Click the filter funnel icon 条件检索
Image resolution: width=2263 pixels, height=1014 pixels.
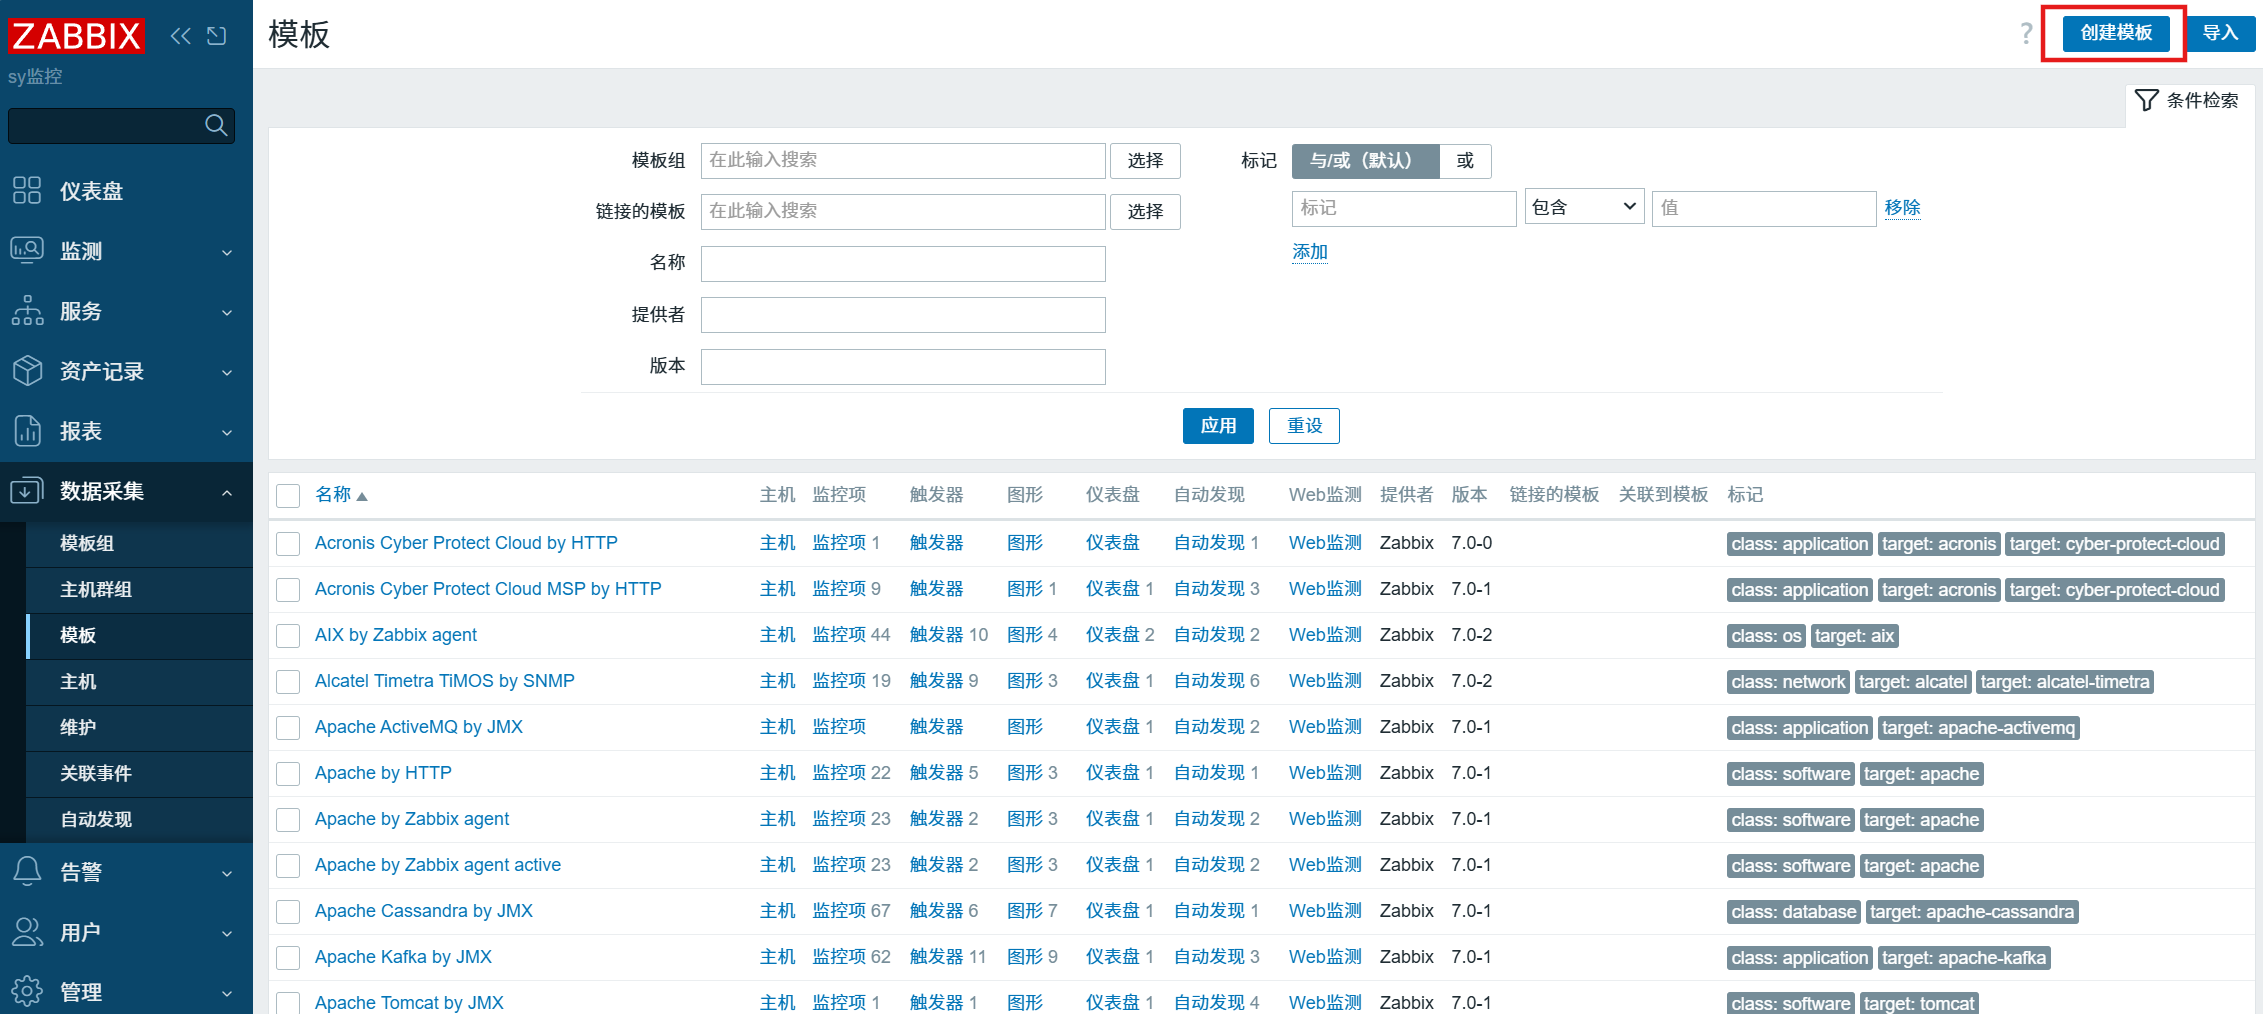(2146, 100)
